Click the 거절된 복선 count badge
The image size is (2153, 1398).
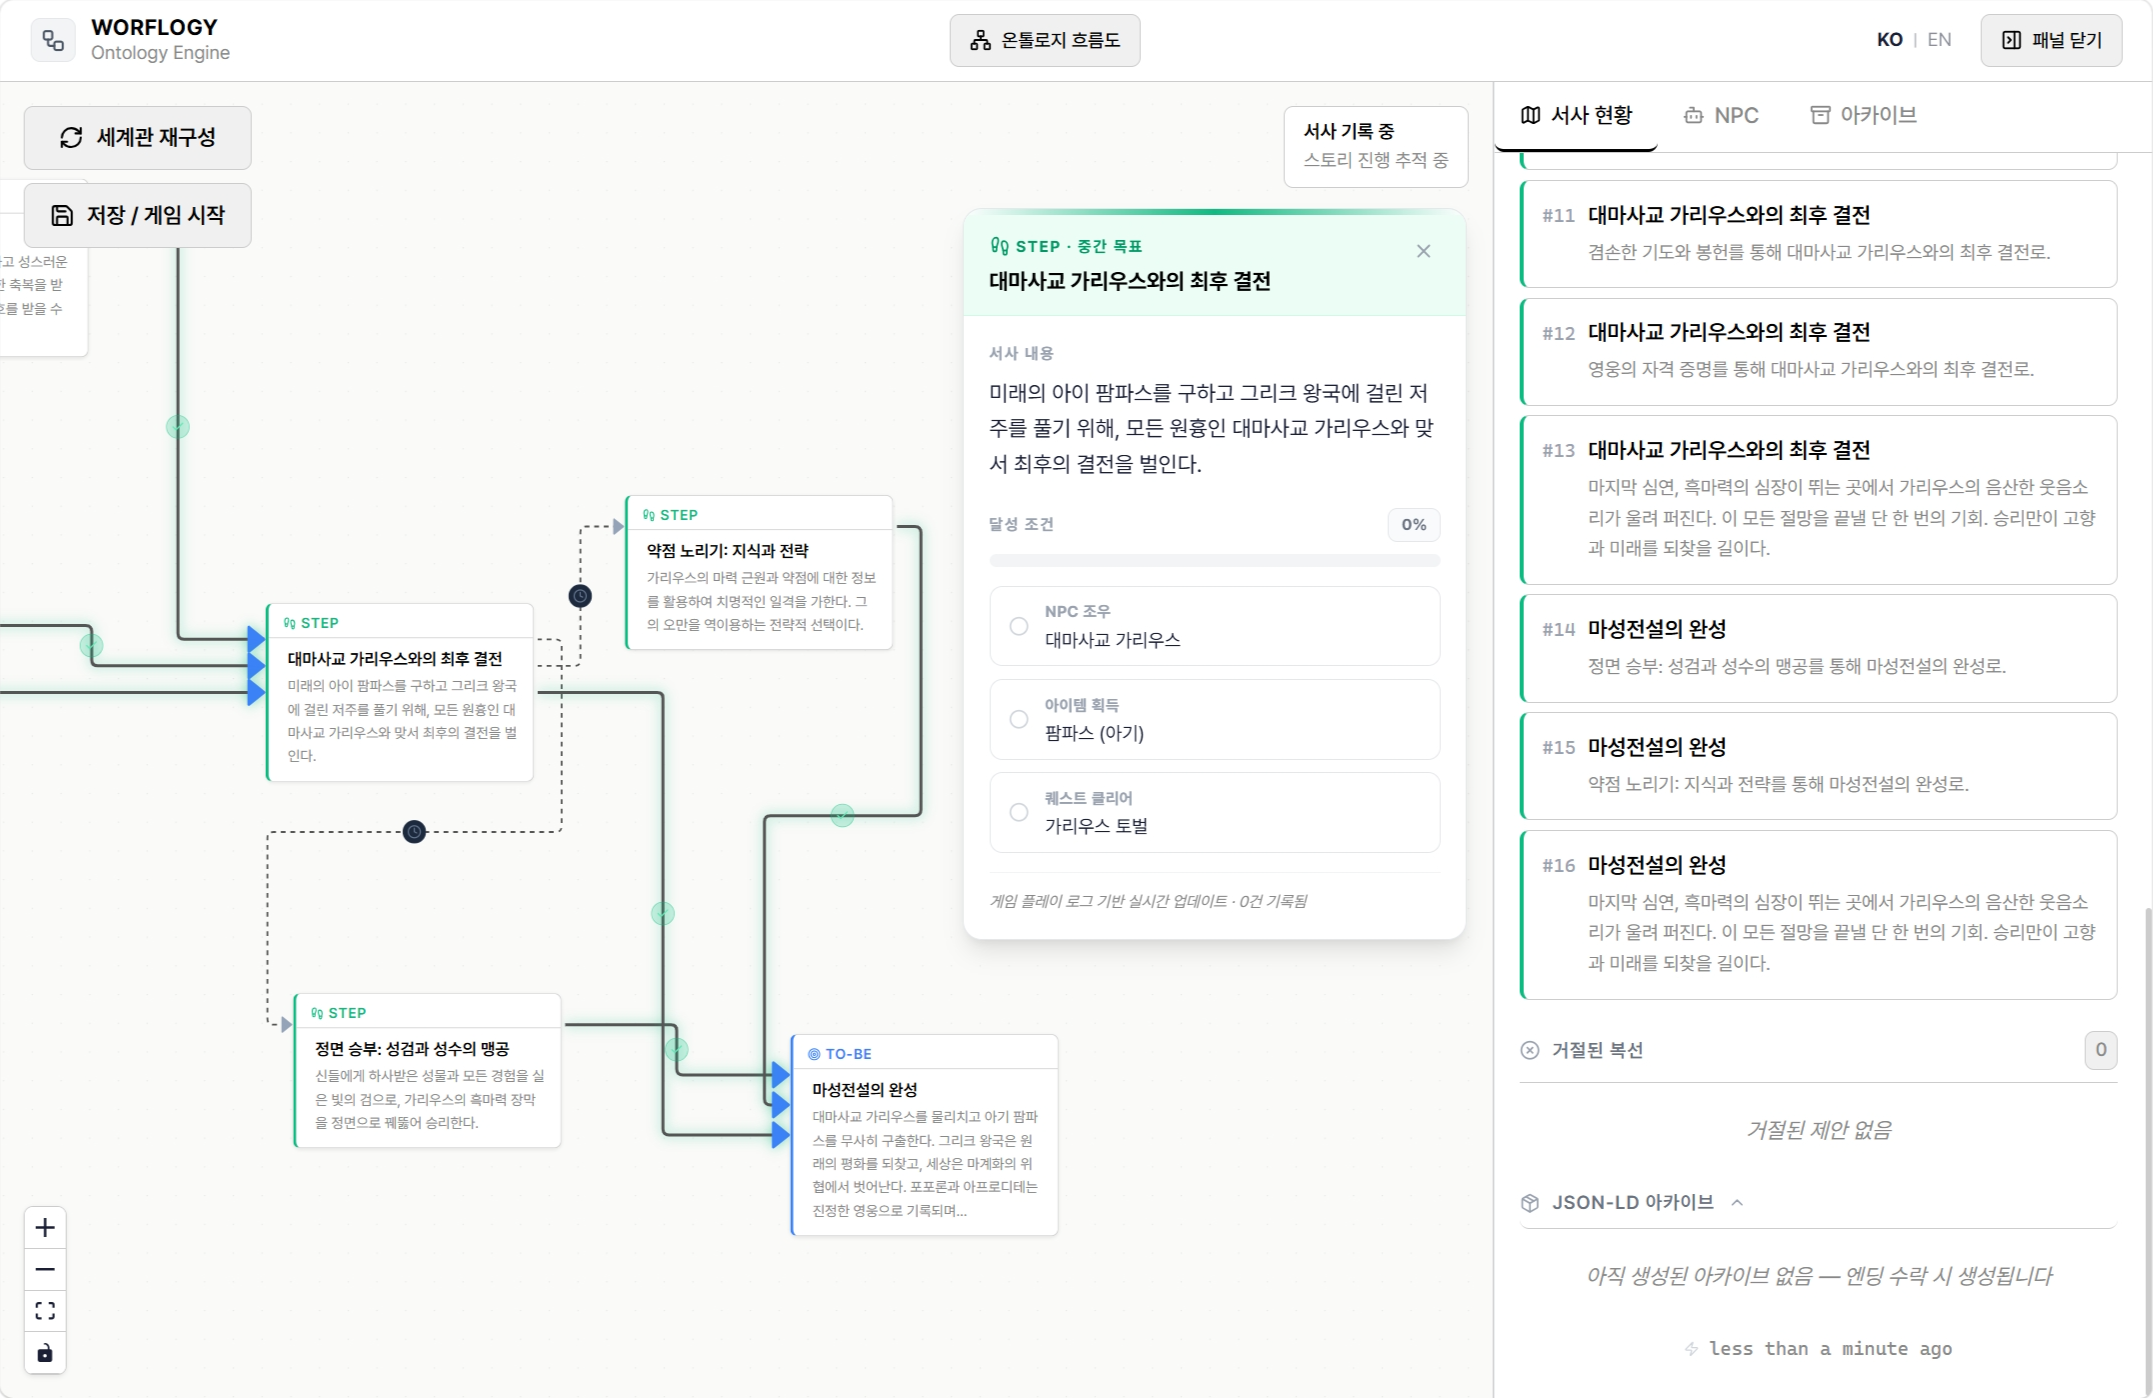pyautogui.click(x=2100, y=1050)
